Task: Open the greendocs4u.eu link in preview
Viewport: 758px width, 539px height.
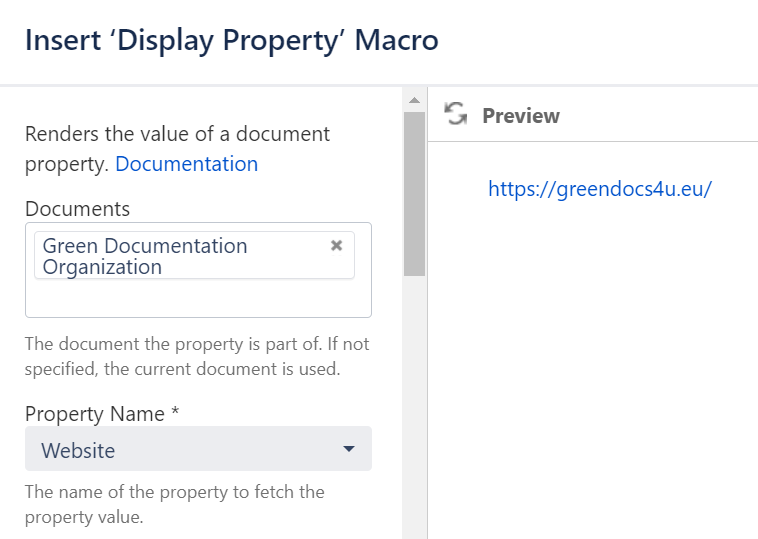Action: tap(599, 188)
